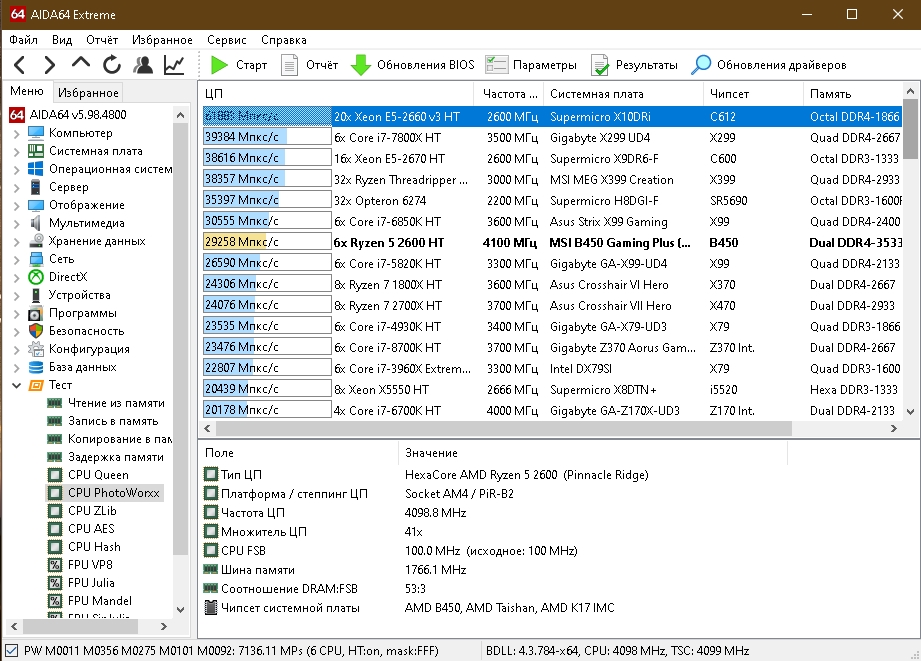Expand the Программы node arrow
Screen dimensions: 921x661
click(16, 313)
